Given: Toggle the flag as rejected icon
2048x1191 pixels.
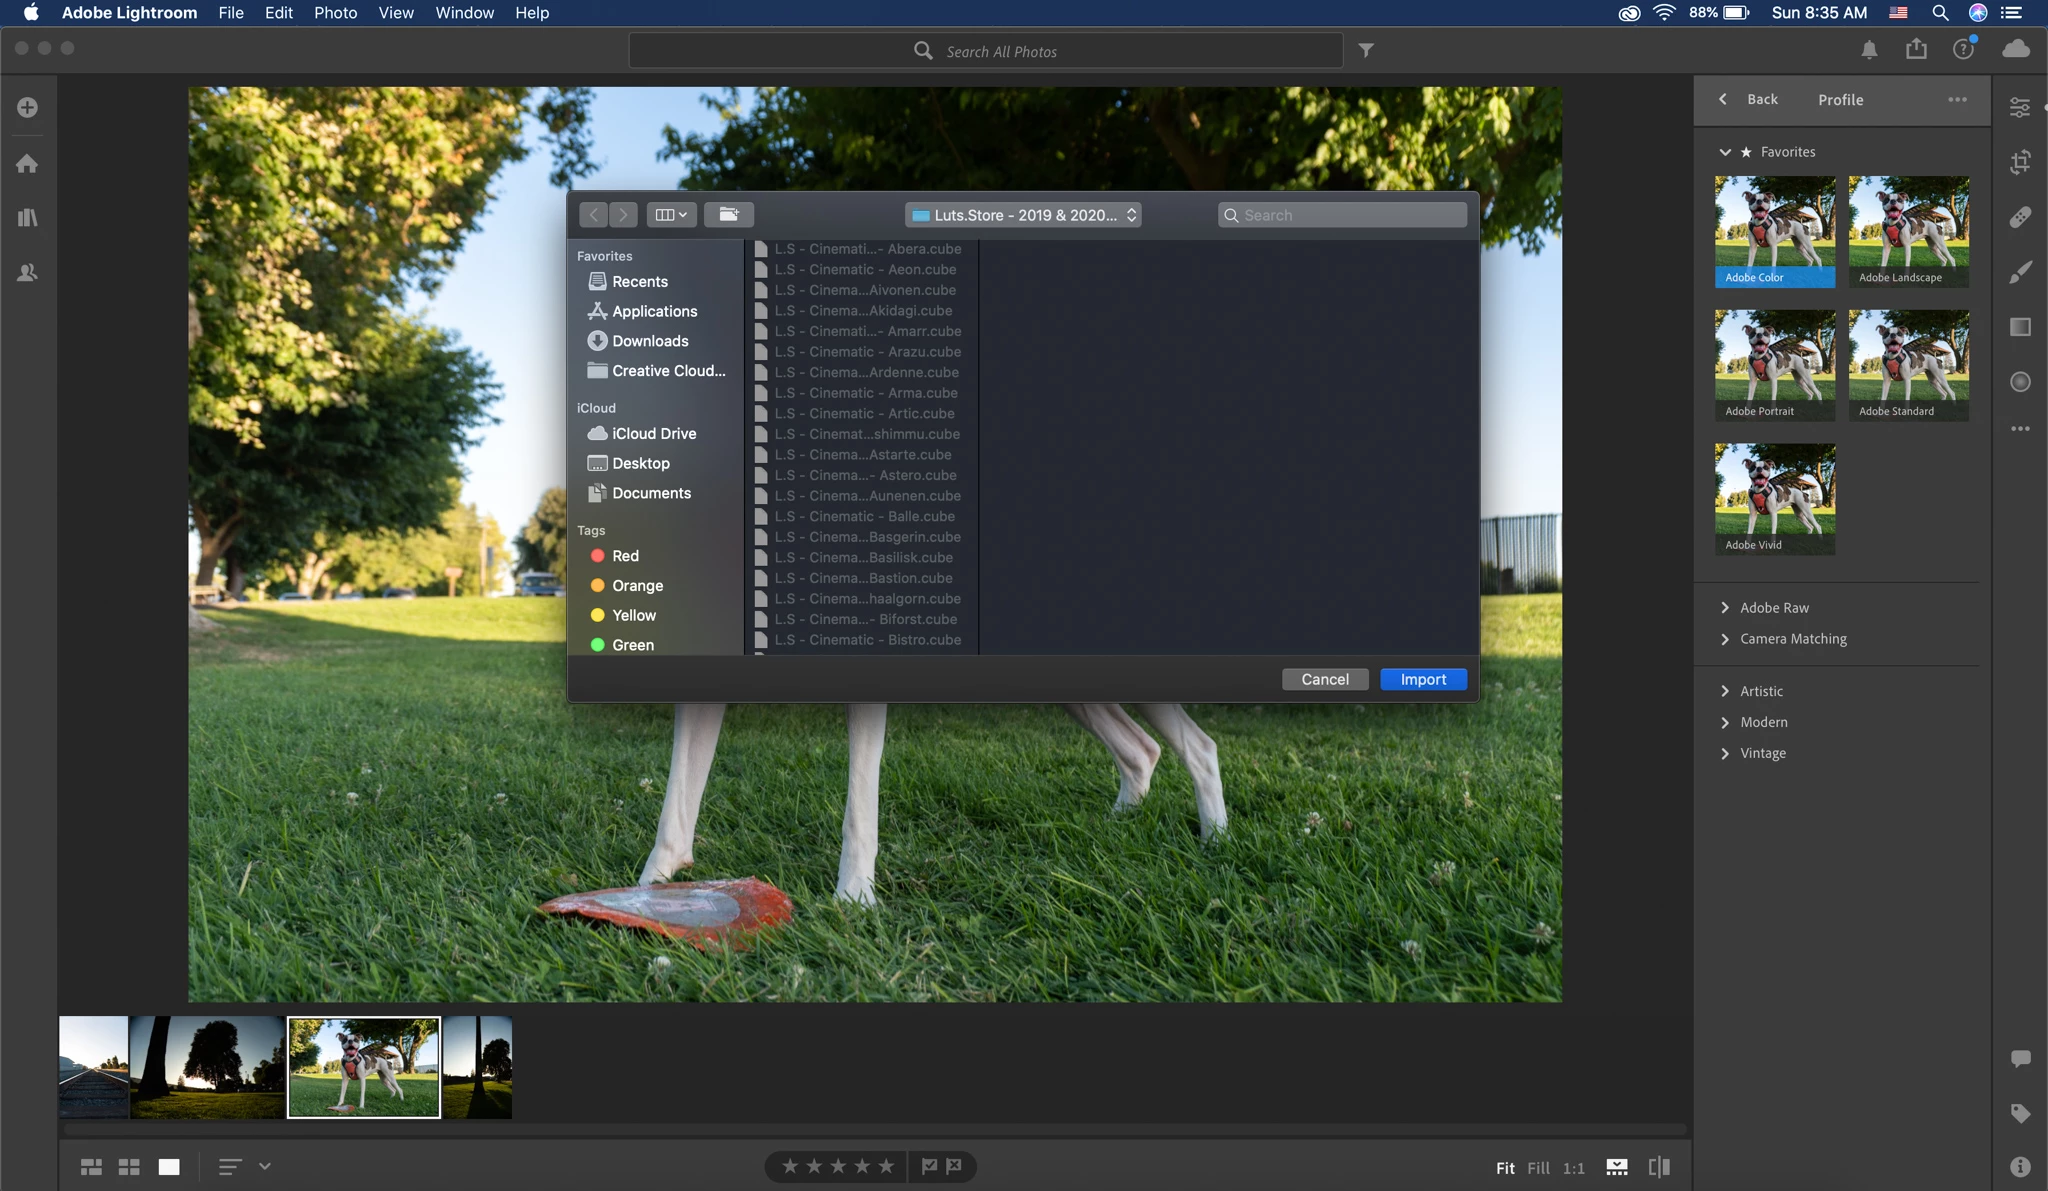Looking at the screenshot, I should [954, 1166].
